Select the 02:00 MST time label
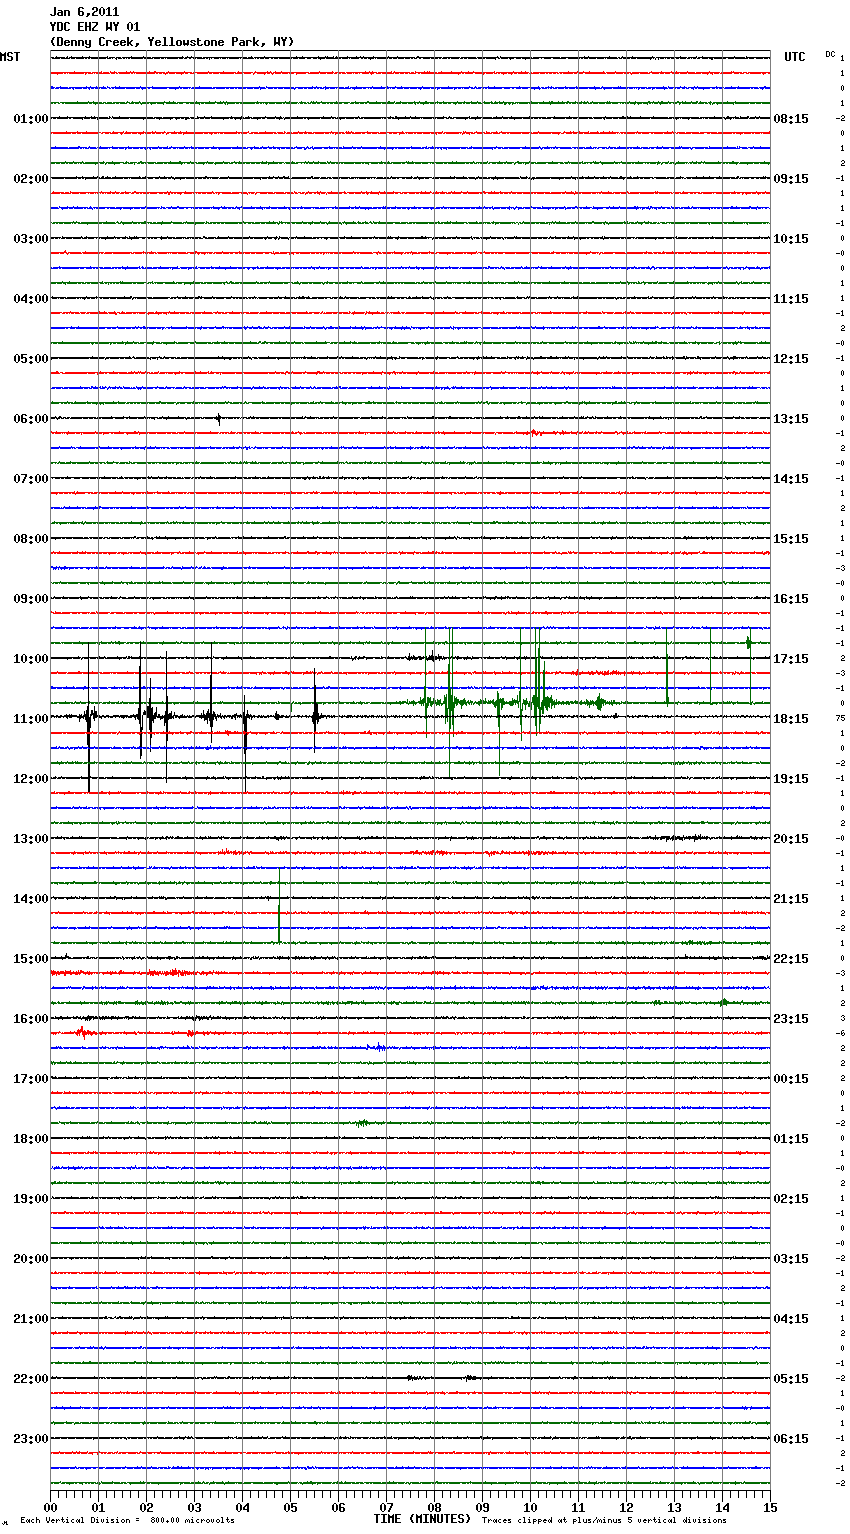The height and width of the screenshot is (1534, 850). pos(31,179)
